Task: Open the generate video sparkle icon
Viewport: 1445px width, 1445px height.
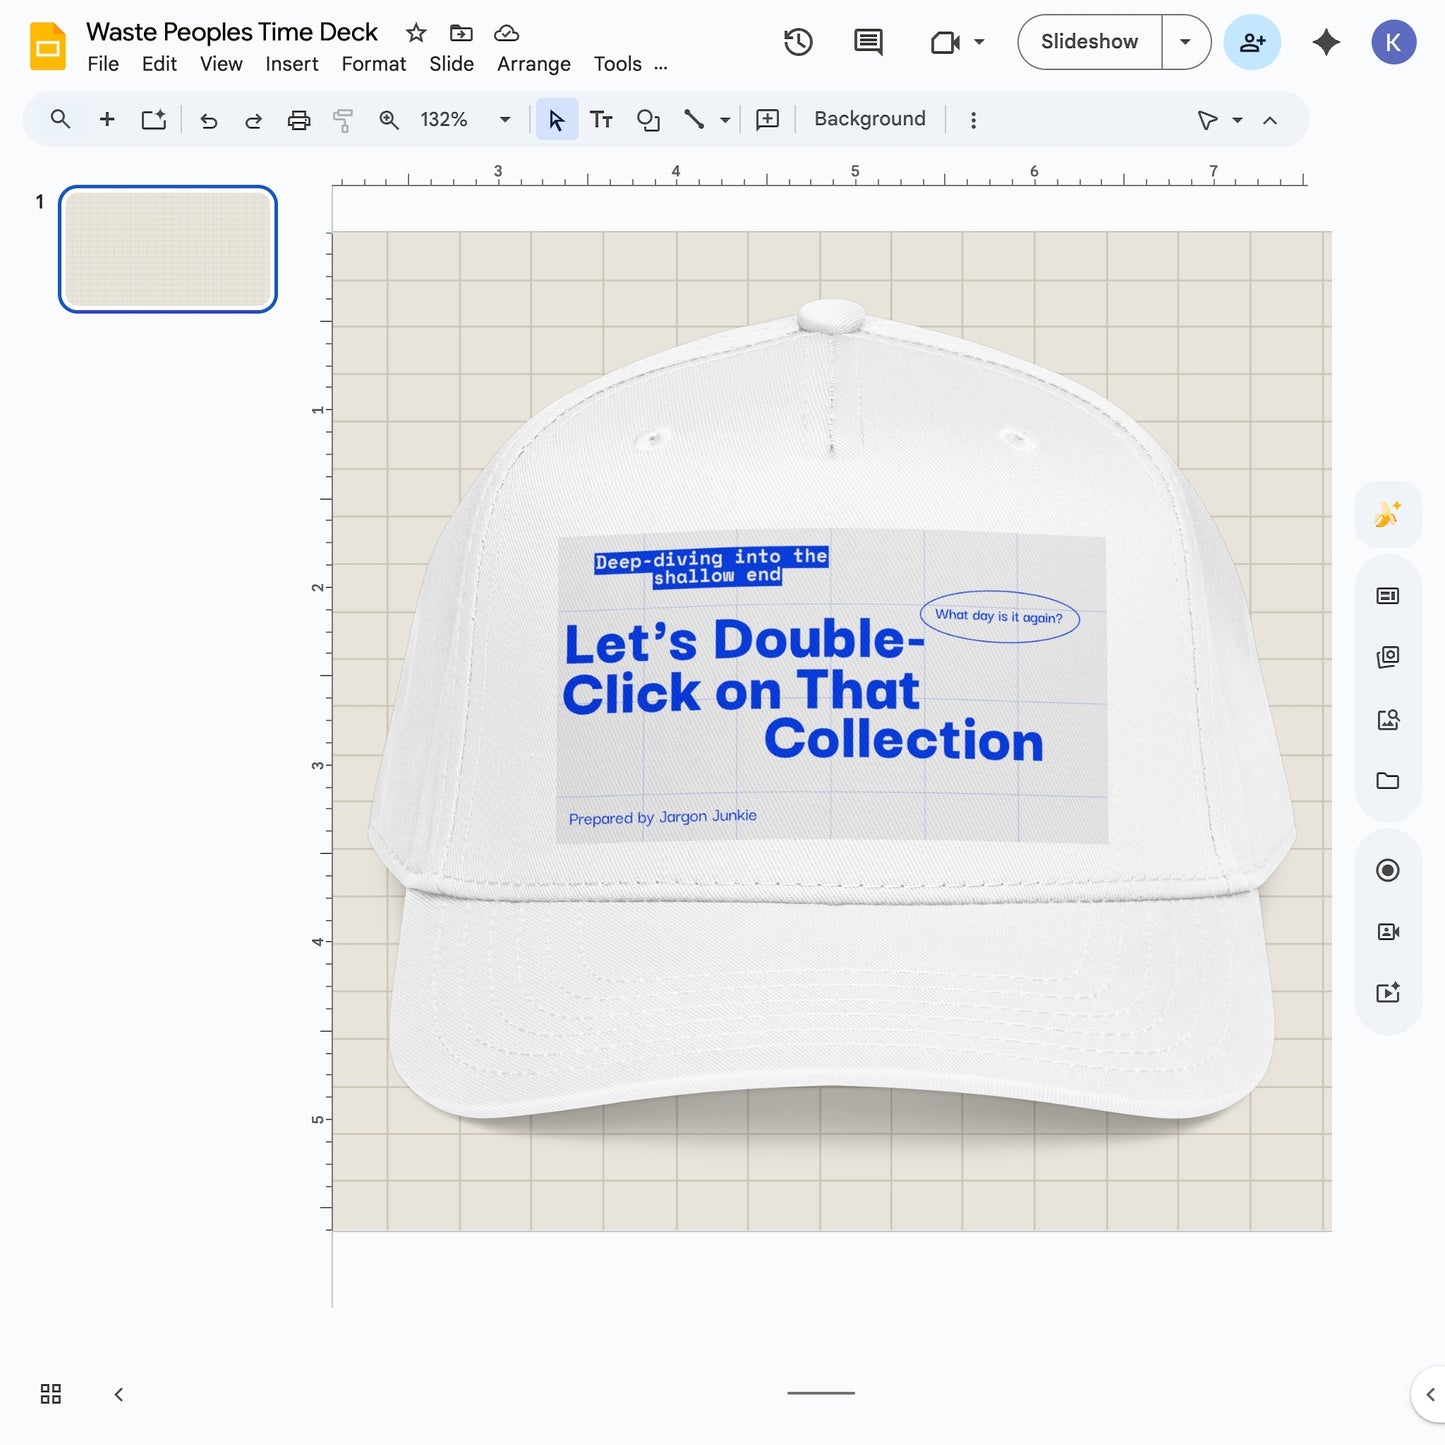Action: pos(1388,992)
